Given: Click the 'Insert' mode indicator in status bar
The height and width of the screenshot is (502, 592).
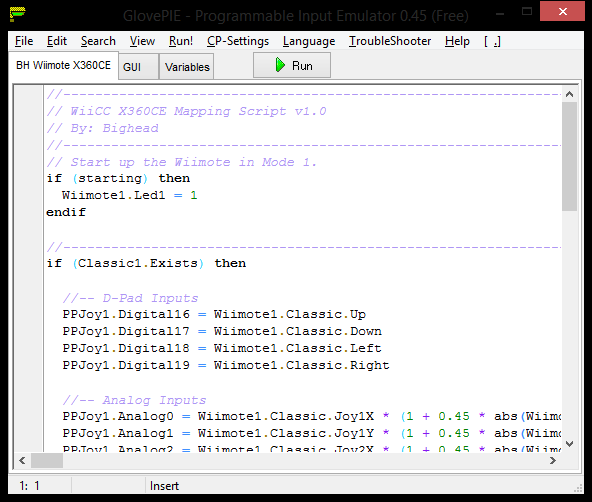Looking at the screenshot, I should (x=164, y=486).
